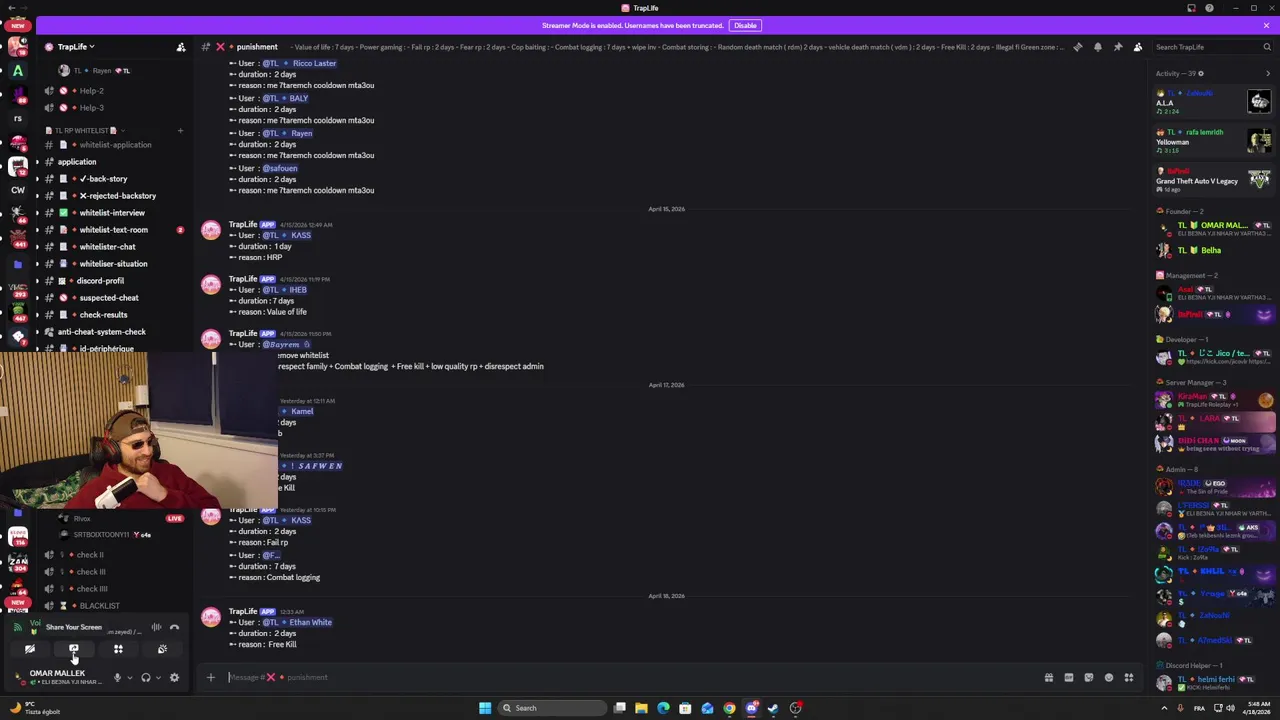The height and width of the screenshot is (720, 1280).
Task: Open the TrapLife server dropdown menu
Action: coord(74,47)
